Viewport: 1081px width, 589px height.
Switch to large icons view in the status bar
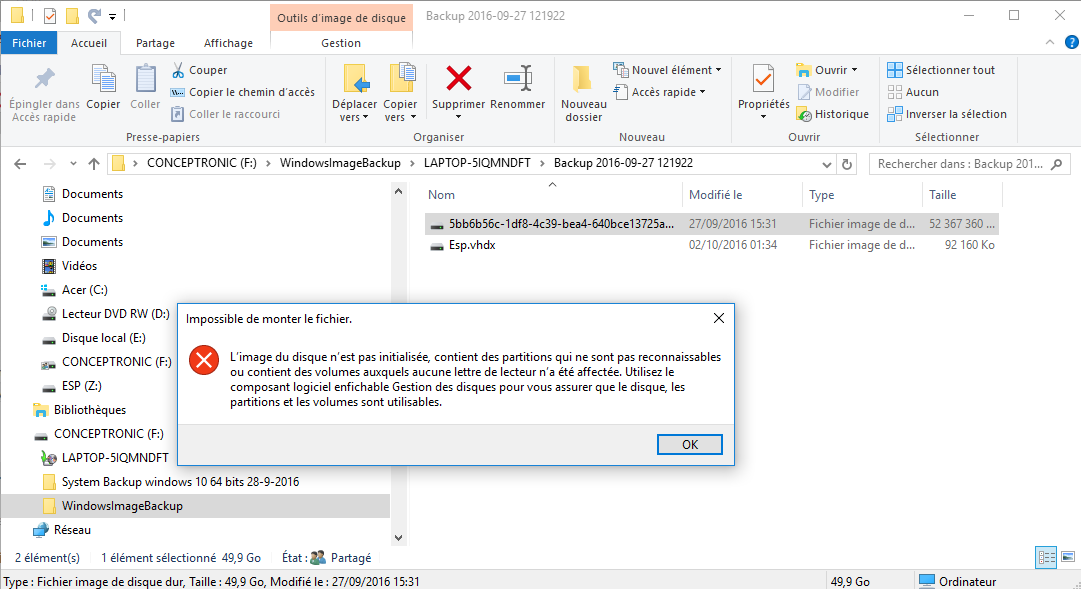(x=1067, y=557)
